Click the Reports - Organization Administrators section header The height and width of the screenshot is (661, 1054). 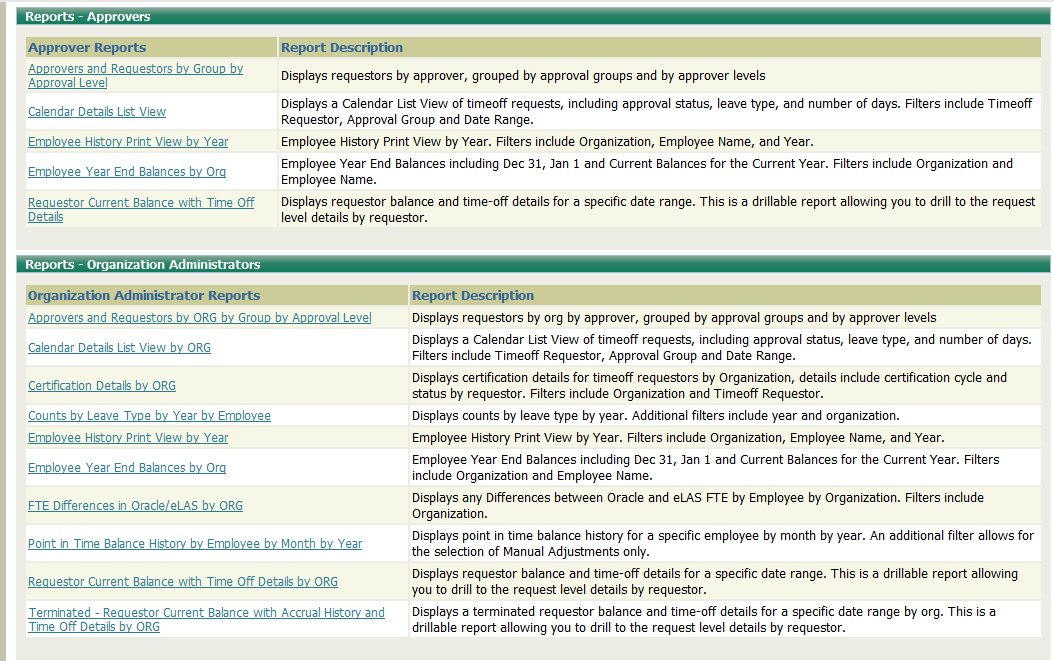(x=142, y=265)
